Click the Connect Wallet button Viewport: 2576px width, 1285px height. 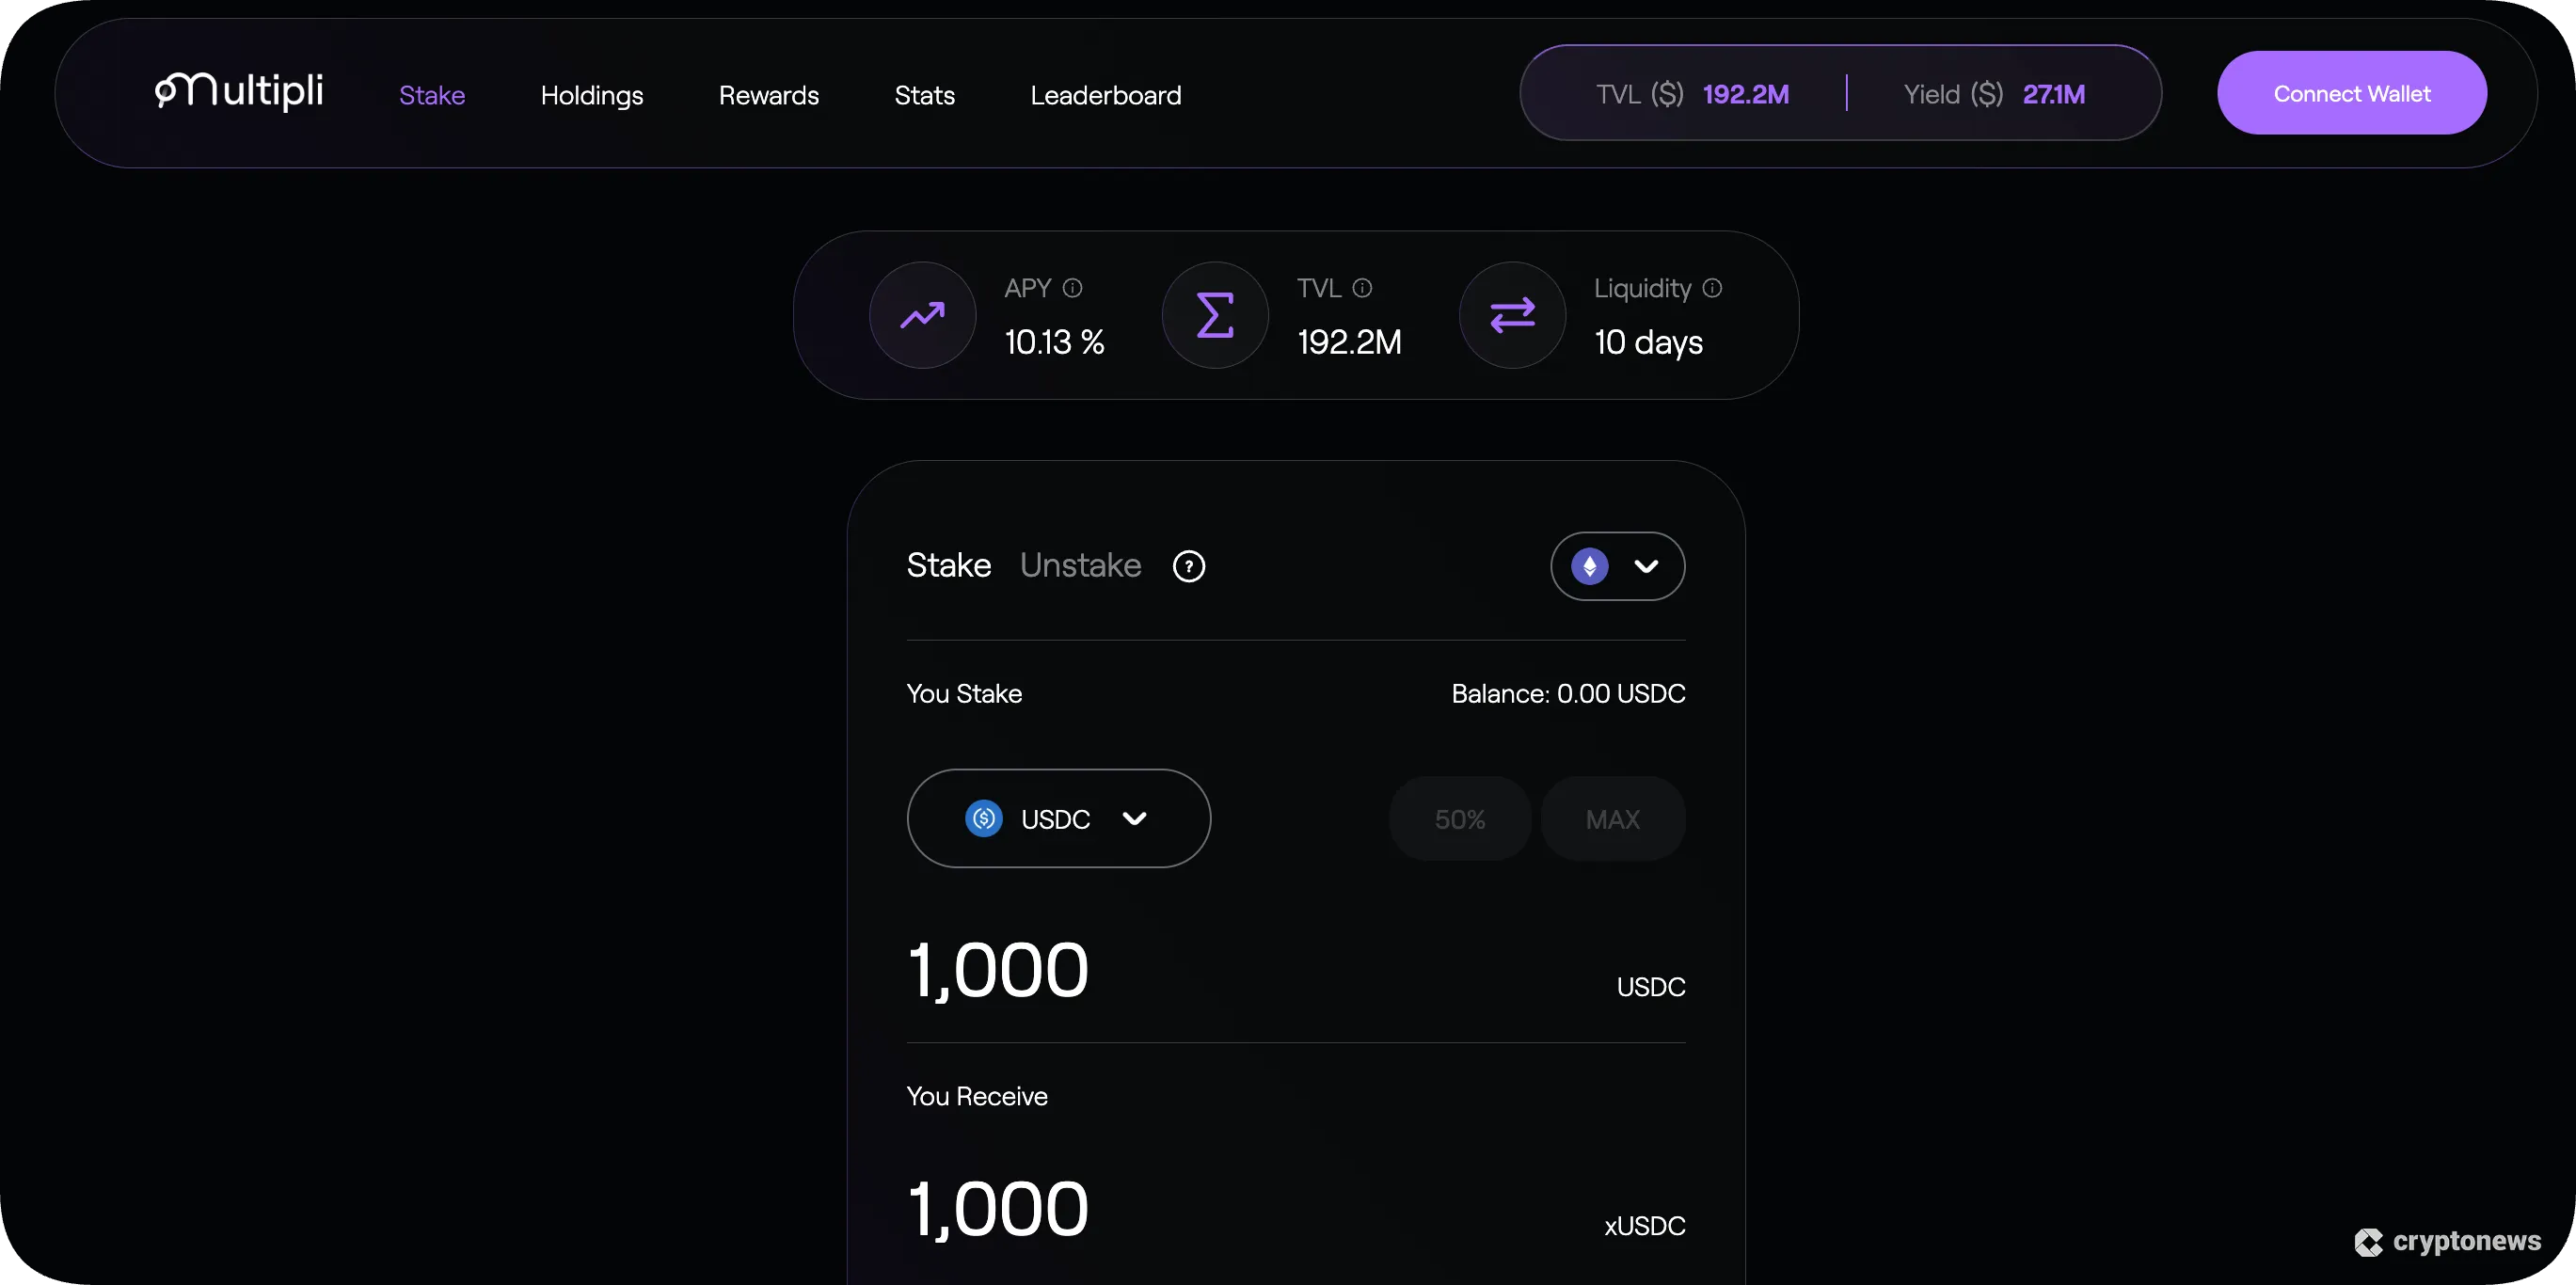click(2351, 92)
